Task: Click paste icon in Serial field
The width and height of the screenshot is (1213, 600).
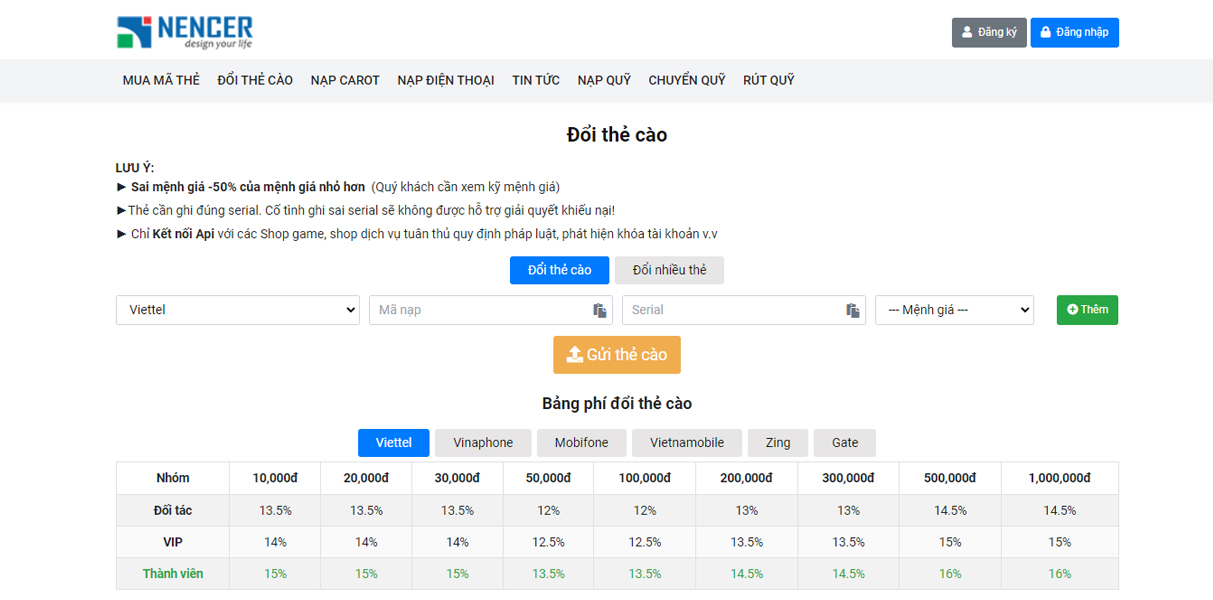Action: (852, 310)
